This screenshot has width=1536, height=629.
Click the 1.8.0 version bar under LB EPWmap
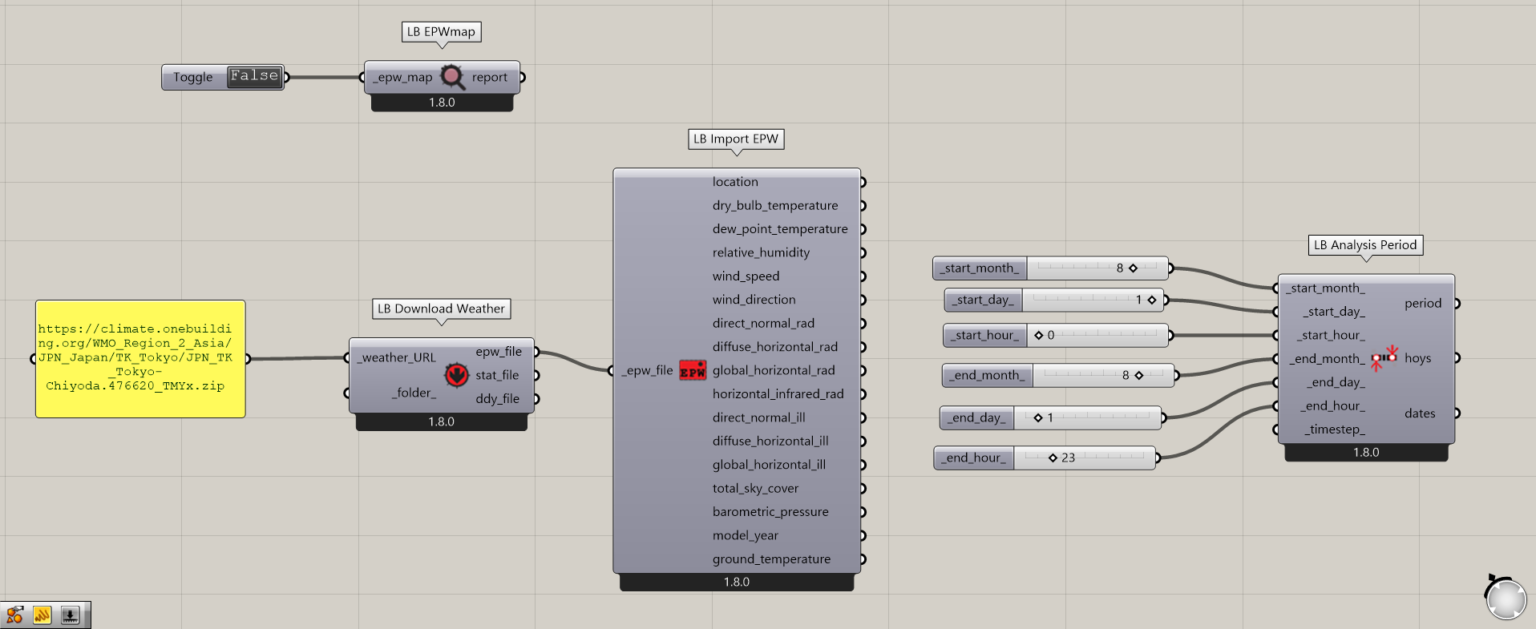[x=441, y=102]
